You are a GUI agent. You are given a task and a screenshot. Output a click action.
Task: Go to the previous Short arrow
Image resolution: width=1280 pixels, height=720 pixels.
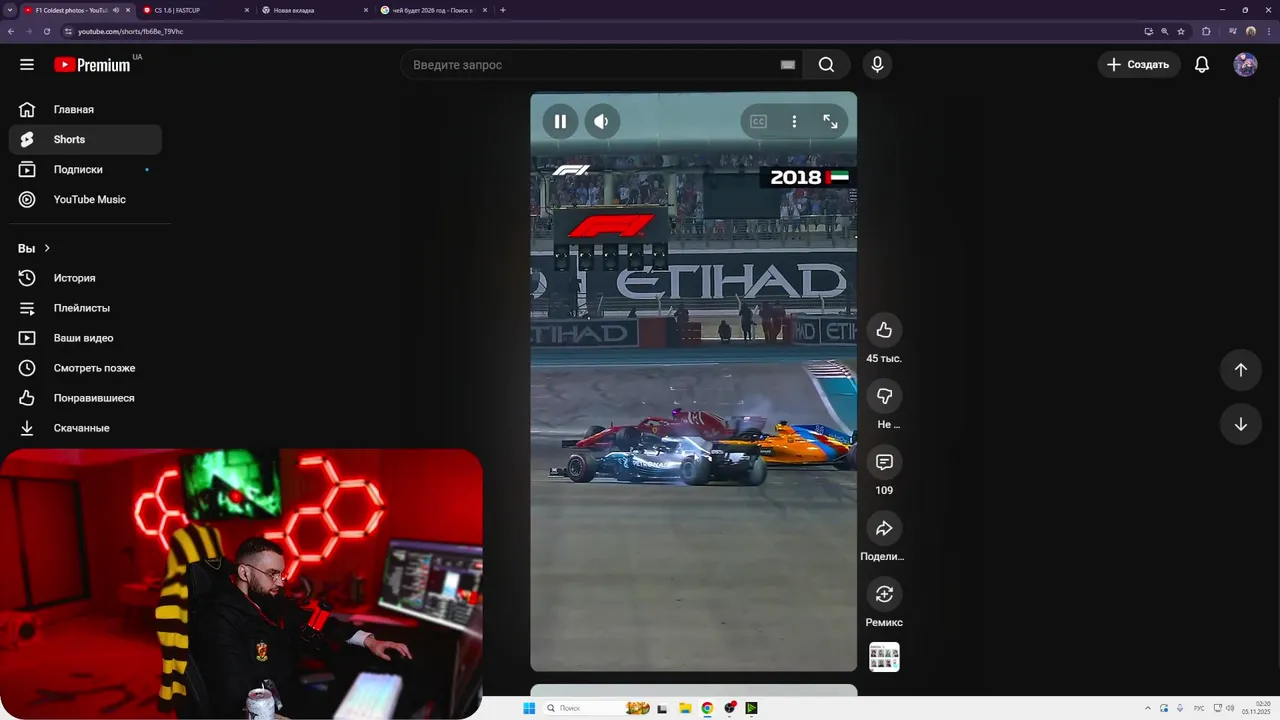coord(1240,370)
